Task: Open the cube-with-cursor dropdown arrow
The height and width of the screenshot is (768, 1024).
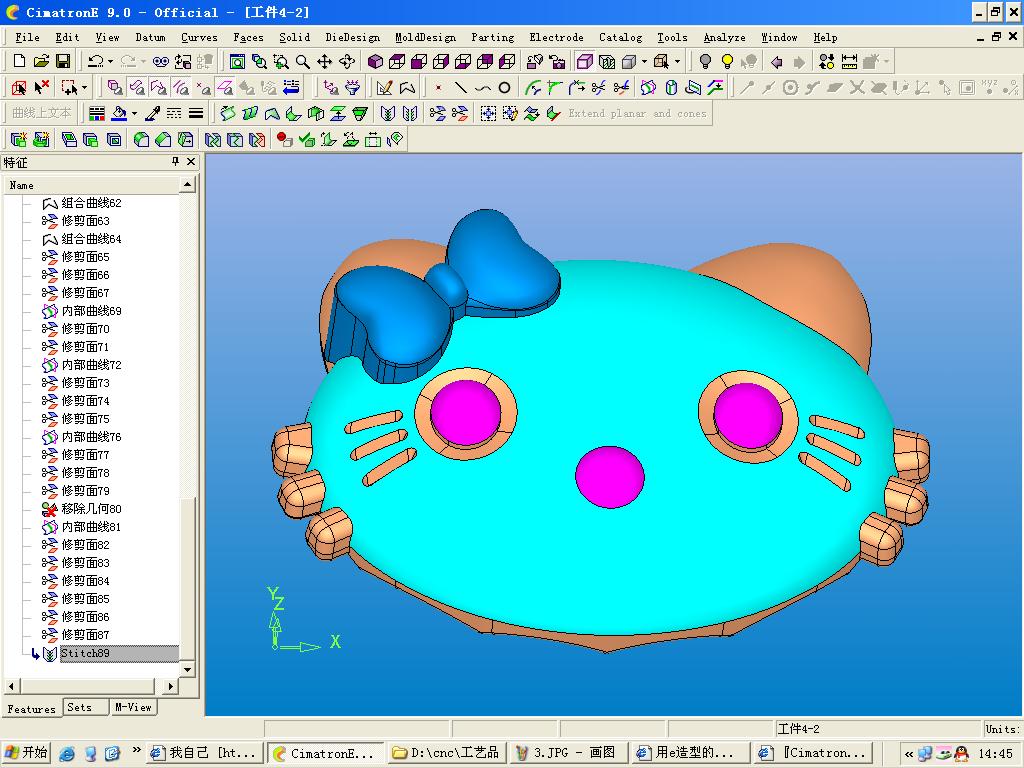Action: coord(677,61)
